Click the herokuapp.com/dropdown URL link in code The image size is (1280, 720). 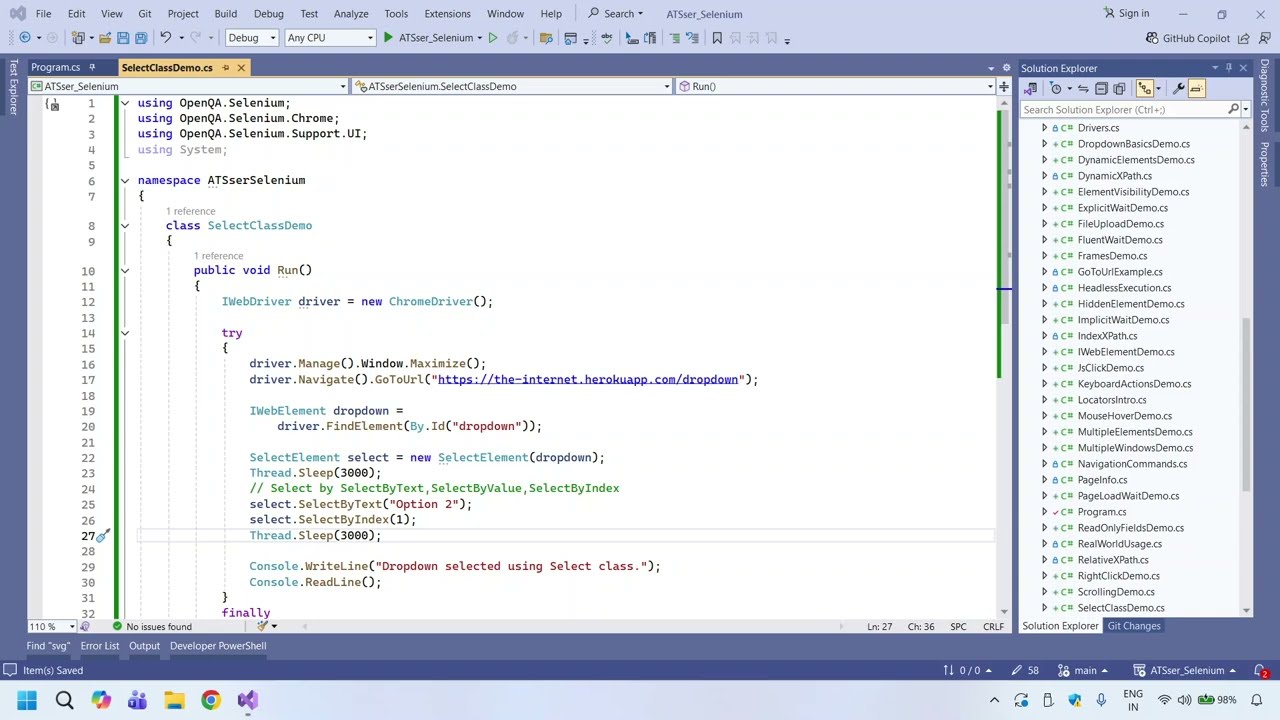point(587,379)
